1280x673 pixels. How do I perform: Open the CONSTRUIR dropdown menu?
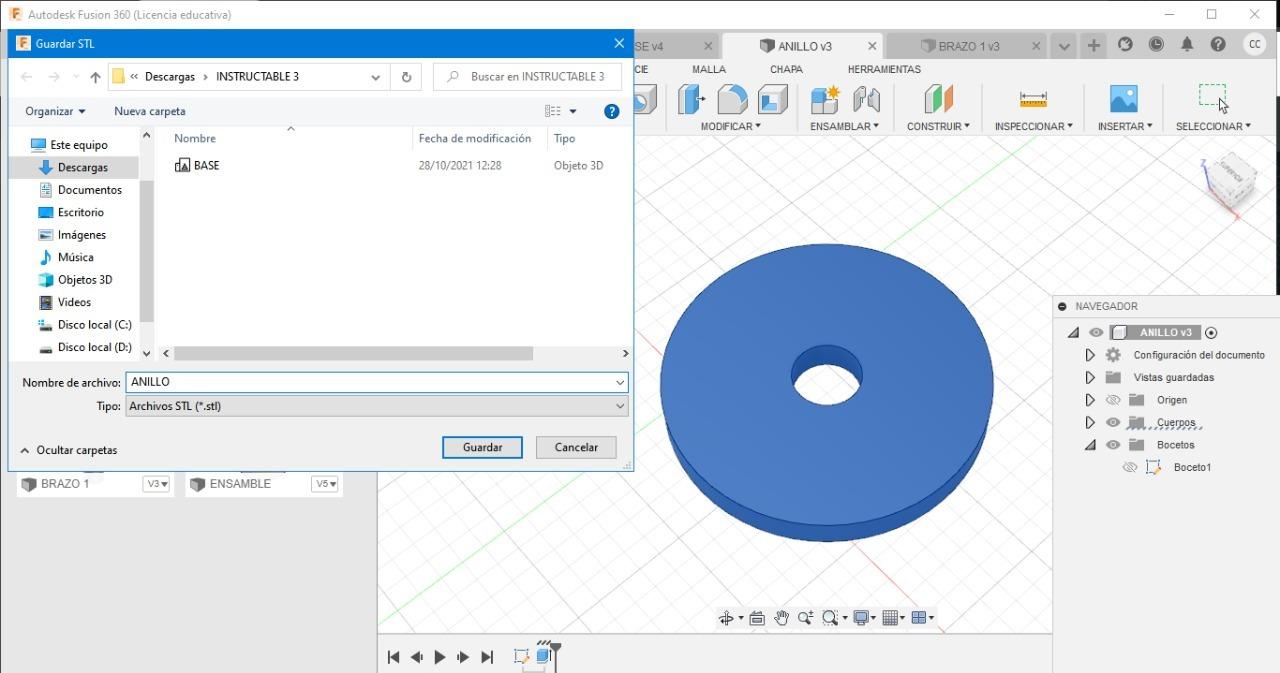click(x=938, y=126)
